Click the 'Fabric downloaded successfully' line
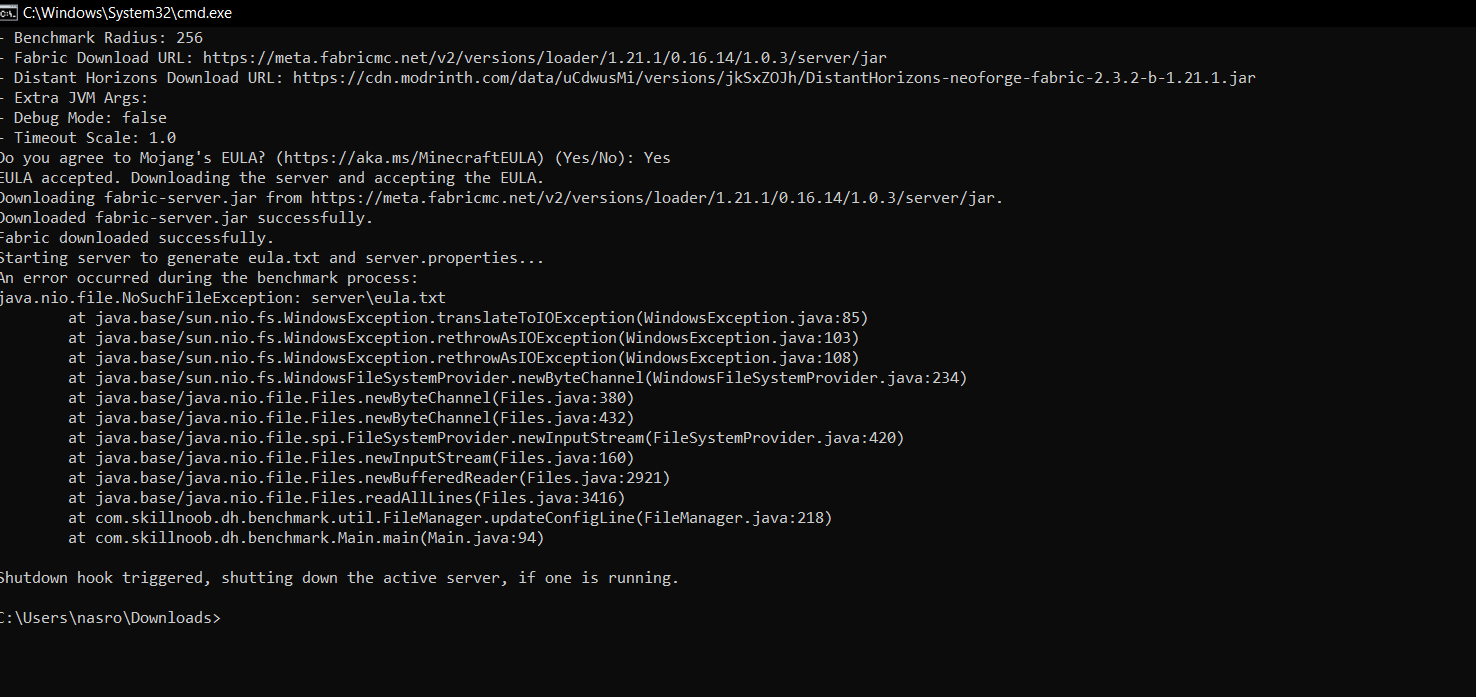 (x=135, y=238)
